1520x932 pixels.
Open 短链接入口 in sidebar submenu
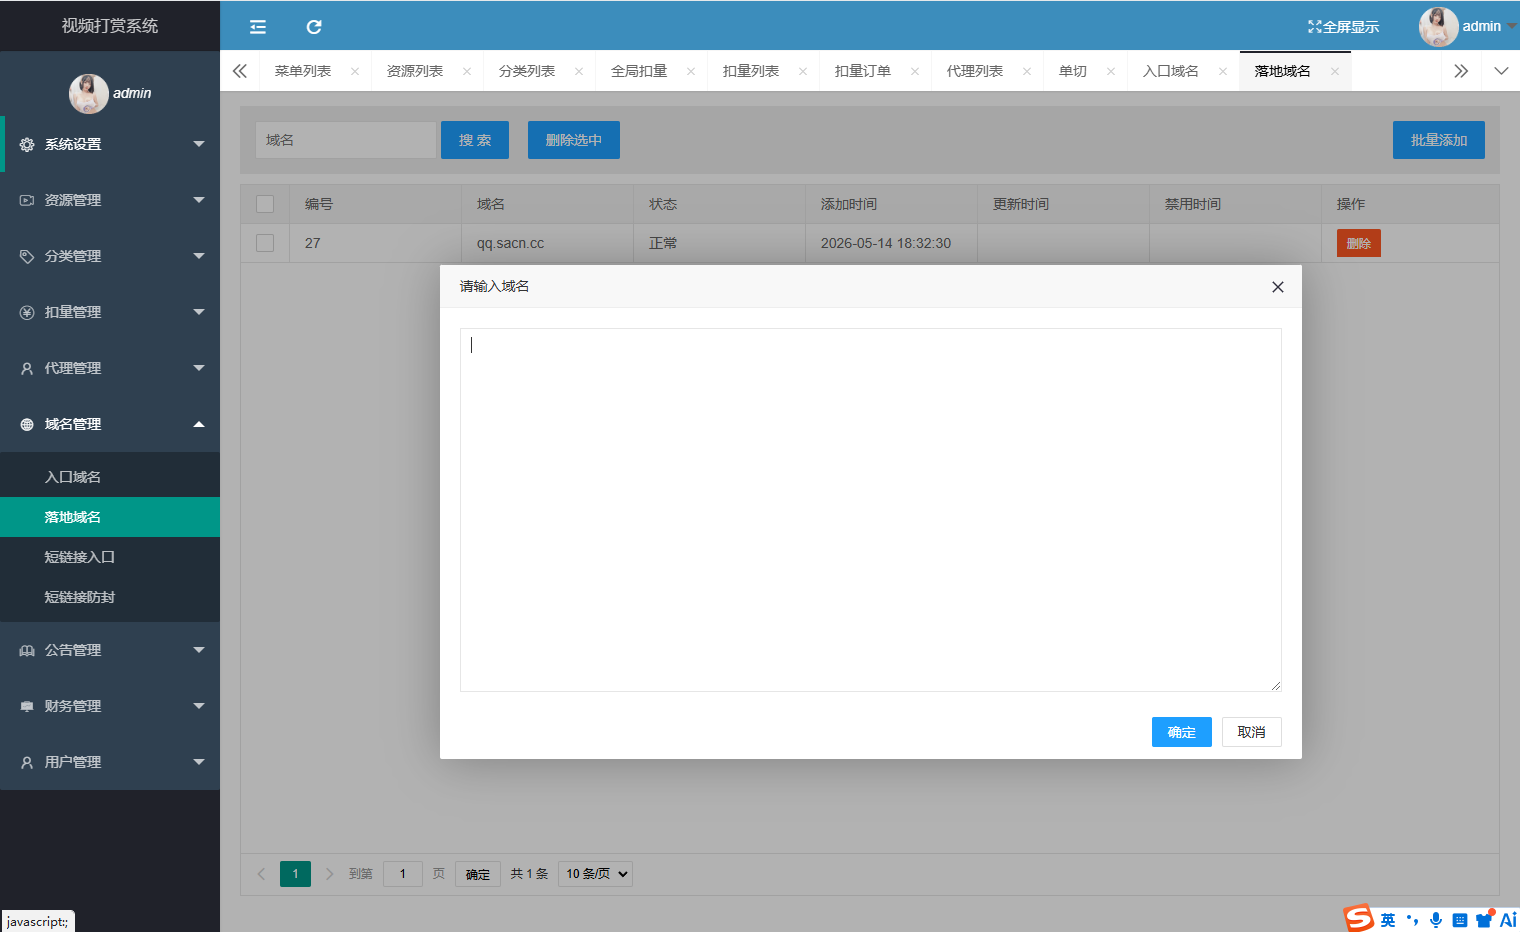[110, 557]
